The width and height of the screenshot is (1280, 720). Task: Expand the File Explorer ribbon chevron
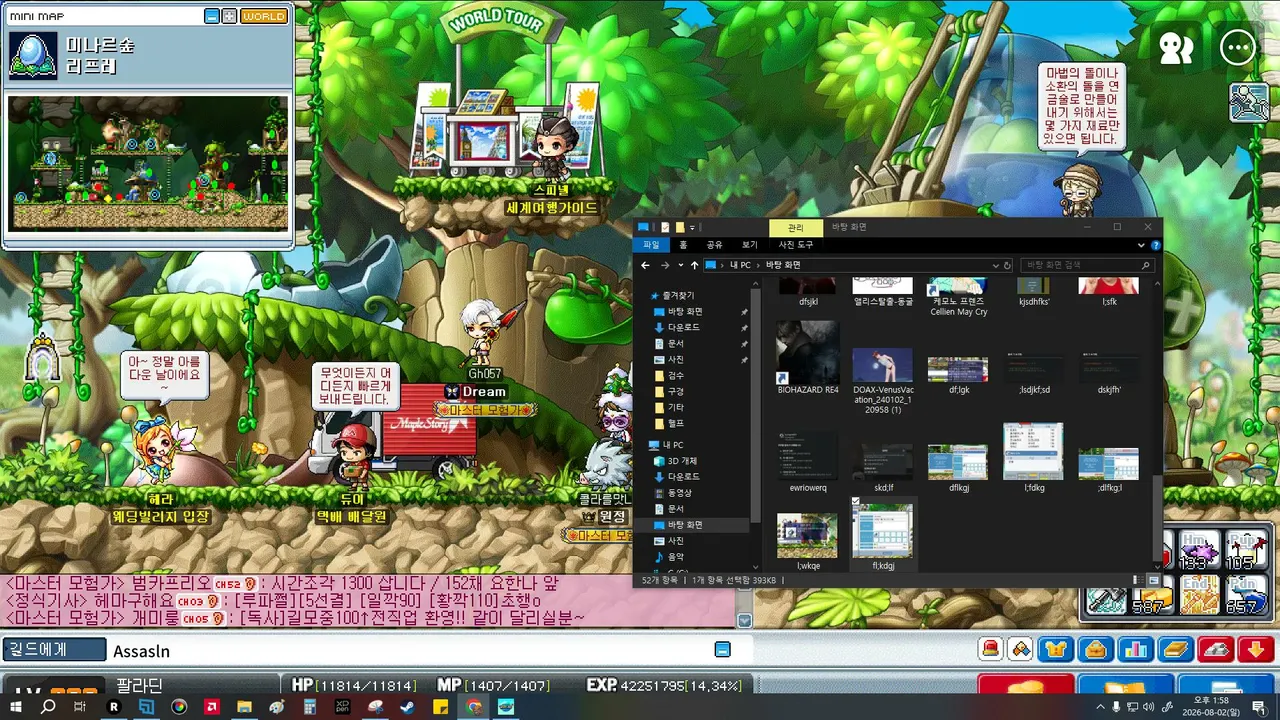point(1141,245)
